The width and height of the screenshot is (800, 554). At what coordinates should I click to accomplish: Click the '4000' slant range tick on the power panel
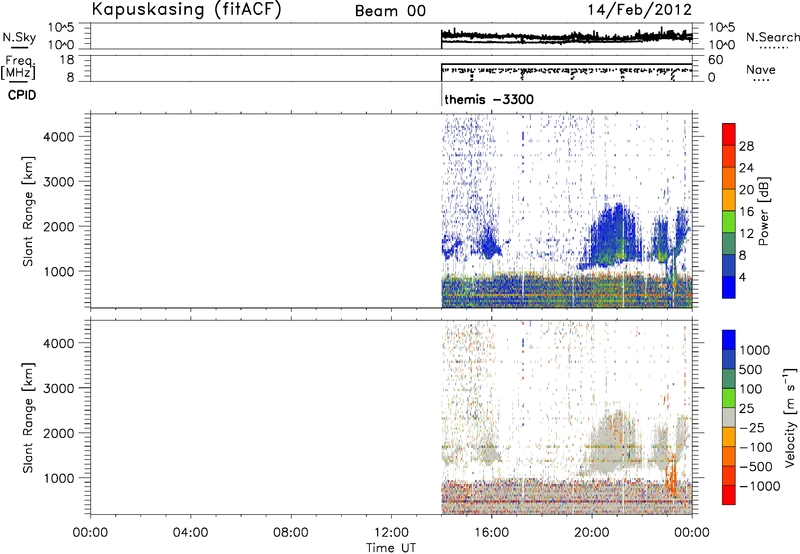tap(59, 137)
